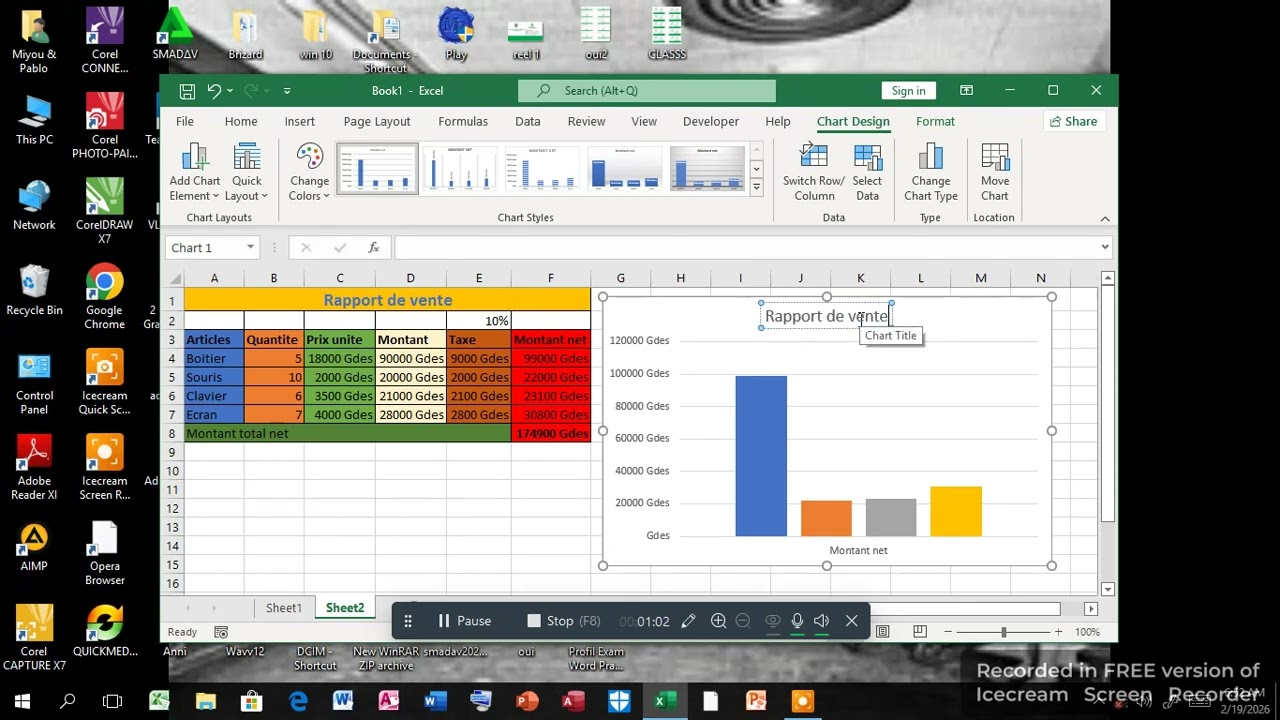Open the Undo history dropdown arrow

click(x=230, y=91)
